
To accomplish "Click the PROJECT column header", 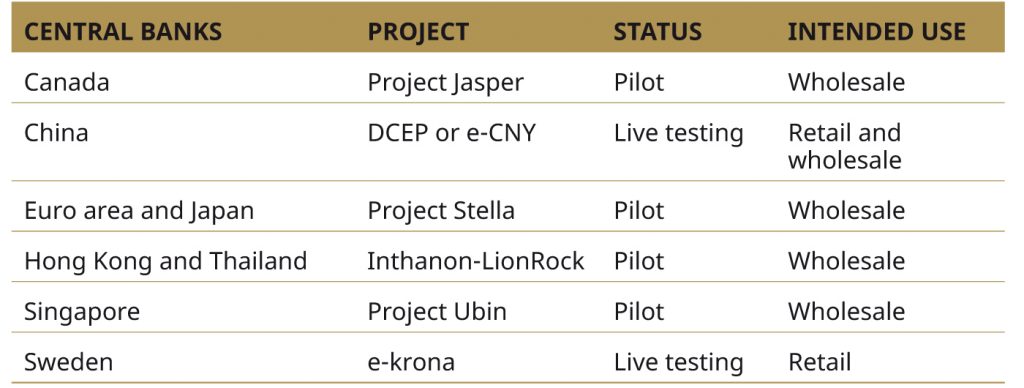I will (418, 31).
